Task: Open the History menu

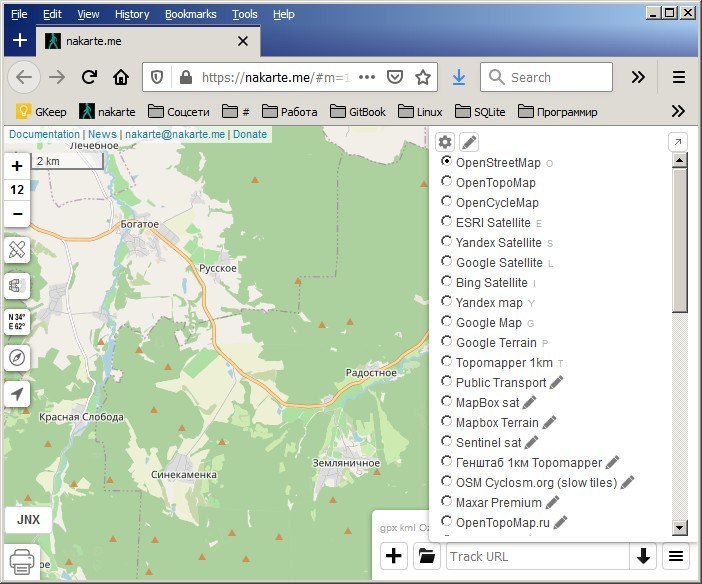Action: pyautogui.click(x=132, y=14)
